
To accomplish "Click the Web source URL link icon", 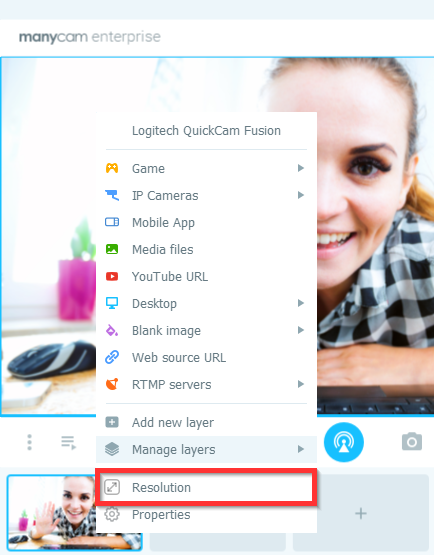I will [x=112, y=357].
